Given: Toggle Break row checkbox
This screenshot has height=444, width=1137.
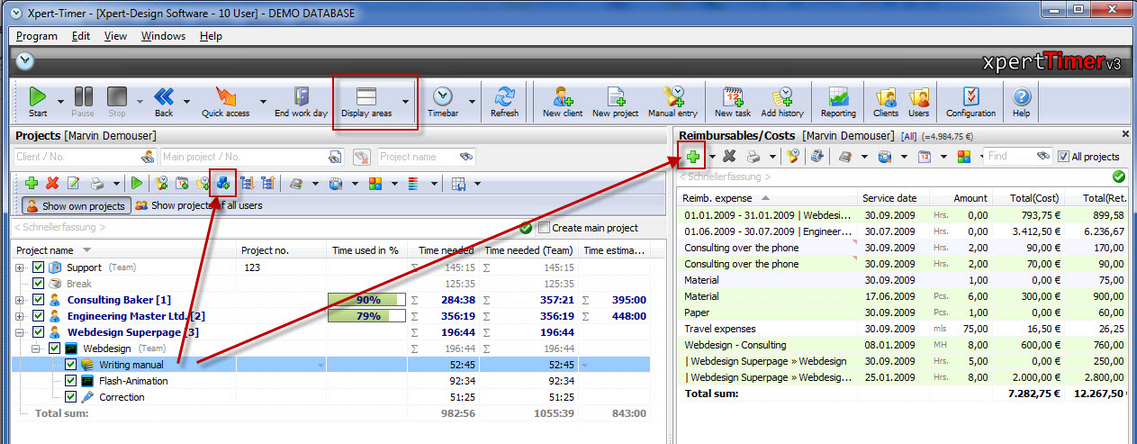Looking at the screenshot, I should (x=38, y=284).
